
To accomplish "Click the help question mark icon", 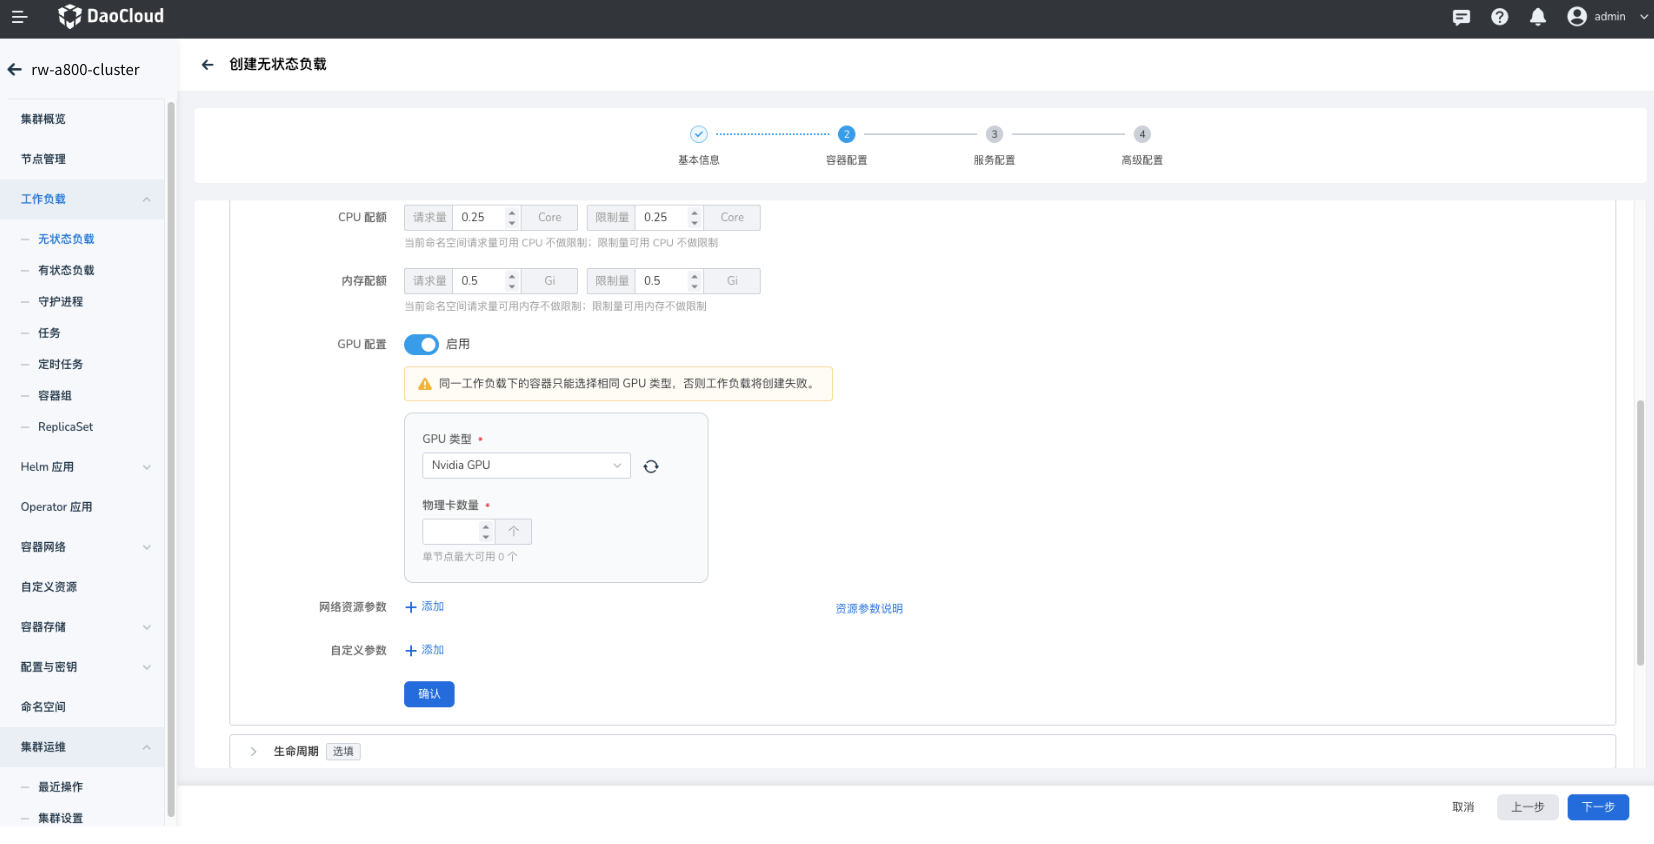I will 1499,17.
